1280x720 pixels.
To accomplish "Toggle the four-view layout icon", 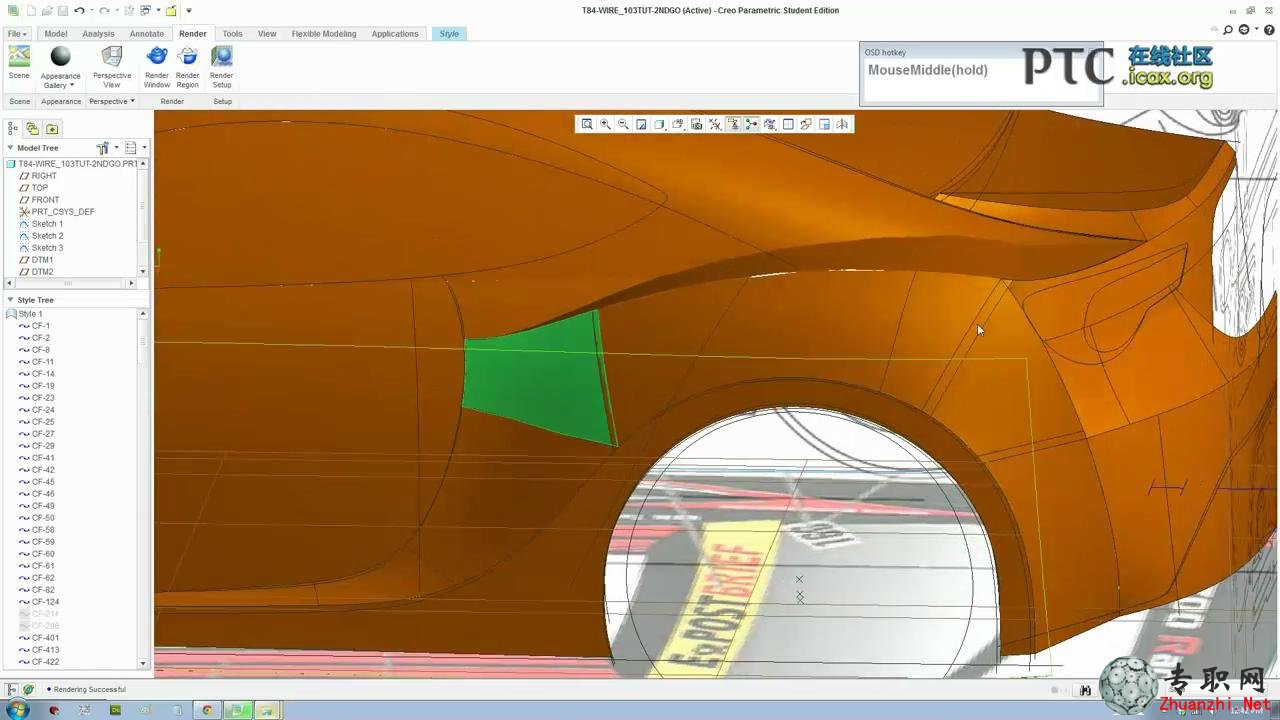I will click(x=788, y=124).
